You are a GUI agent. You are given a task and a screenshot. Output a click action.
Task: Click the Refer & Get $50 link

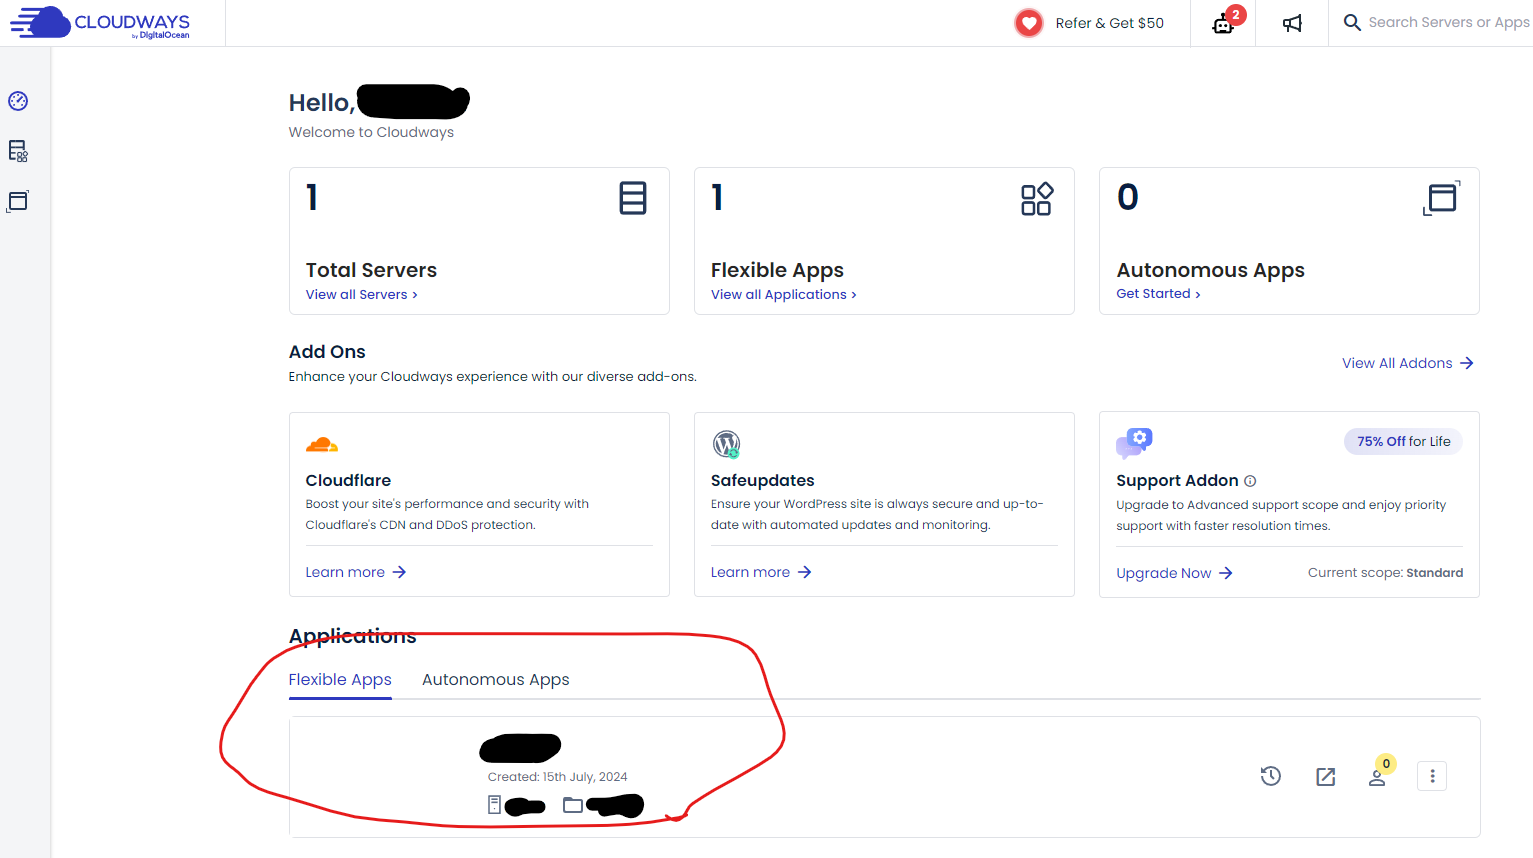tap(1110, 23)
